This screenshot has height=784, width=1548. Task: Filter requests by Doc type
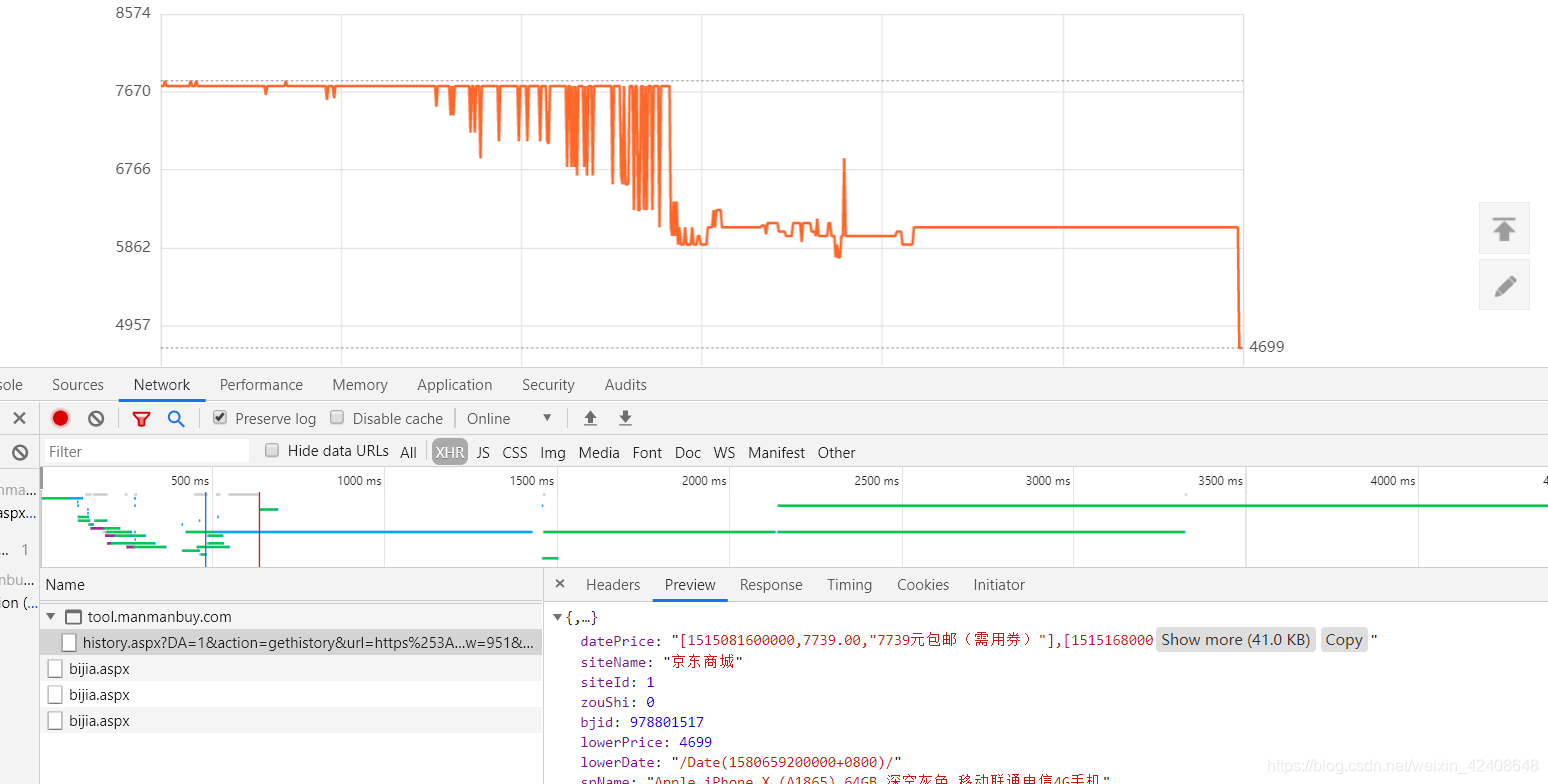tap(688, 452)
